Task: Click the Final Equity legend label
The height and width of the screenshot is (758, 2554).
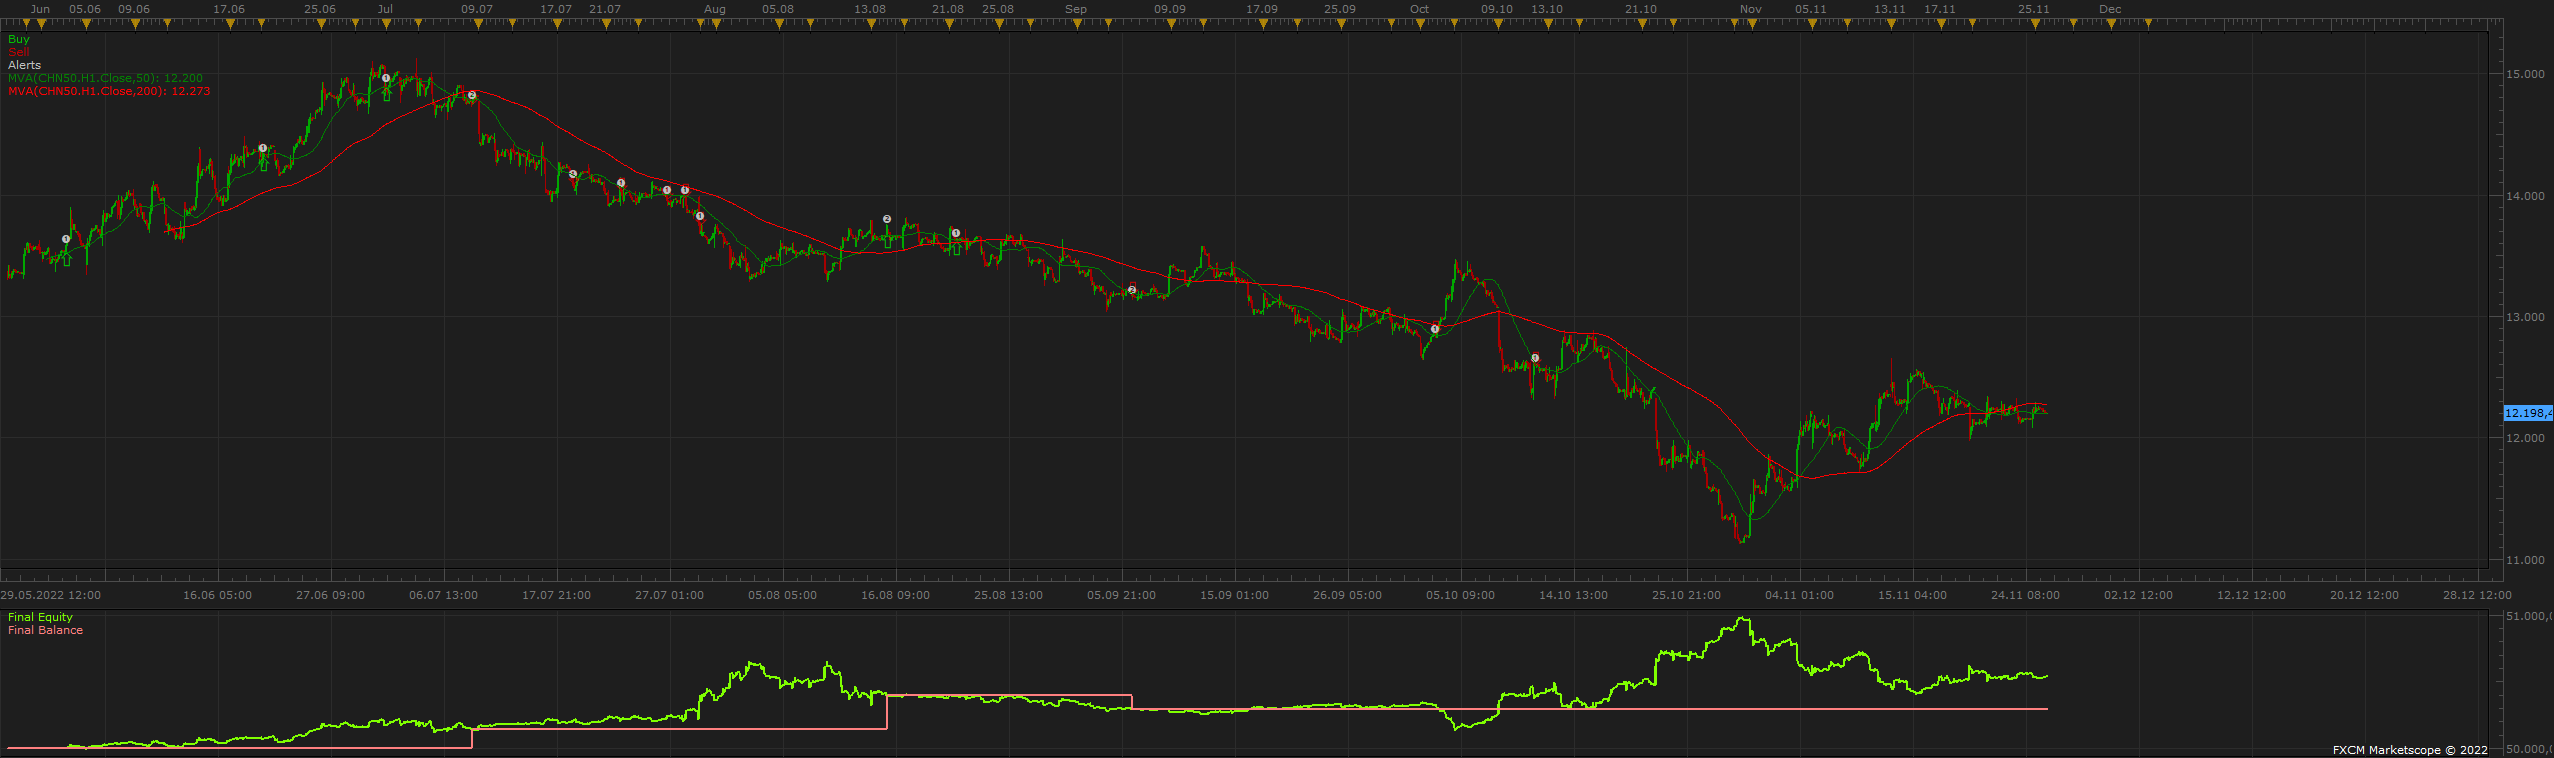Action: tap(40, 617)
